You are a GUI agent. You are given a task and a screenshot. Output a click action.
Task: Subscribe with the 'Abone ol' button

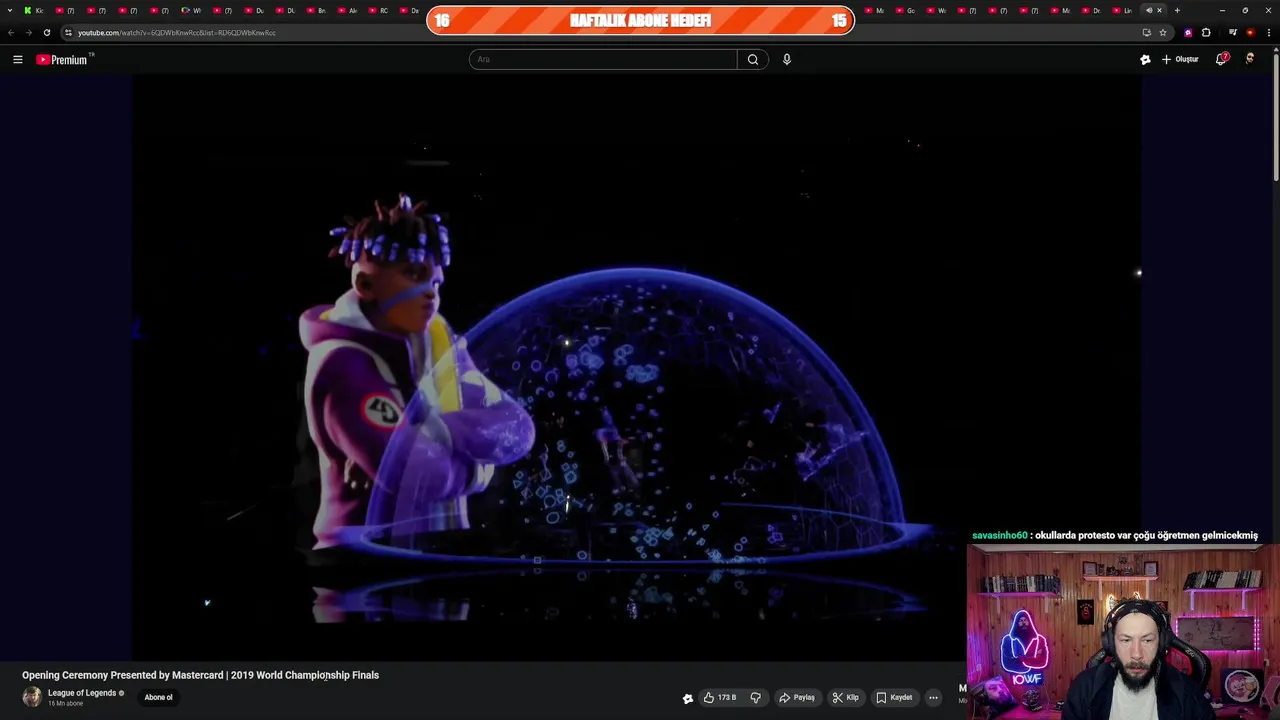[x=158, y=697]
